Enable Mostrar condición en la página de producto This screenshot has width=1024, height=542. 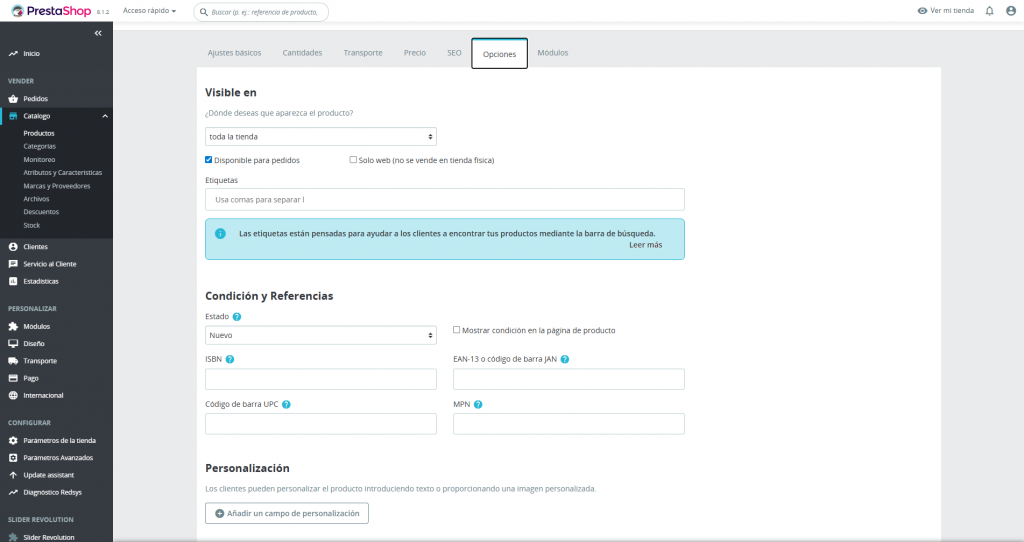click(456, 330)
